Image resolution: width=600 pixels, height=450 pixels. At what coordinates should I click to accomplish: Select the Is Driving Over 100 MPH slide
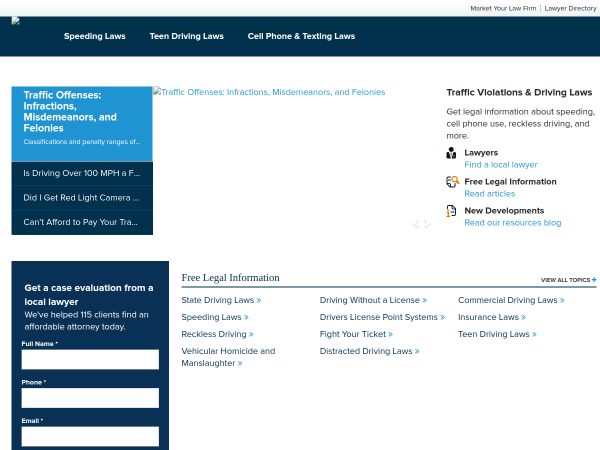(x=82, y=173)
